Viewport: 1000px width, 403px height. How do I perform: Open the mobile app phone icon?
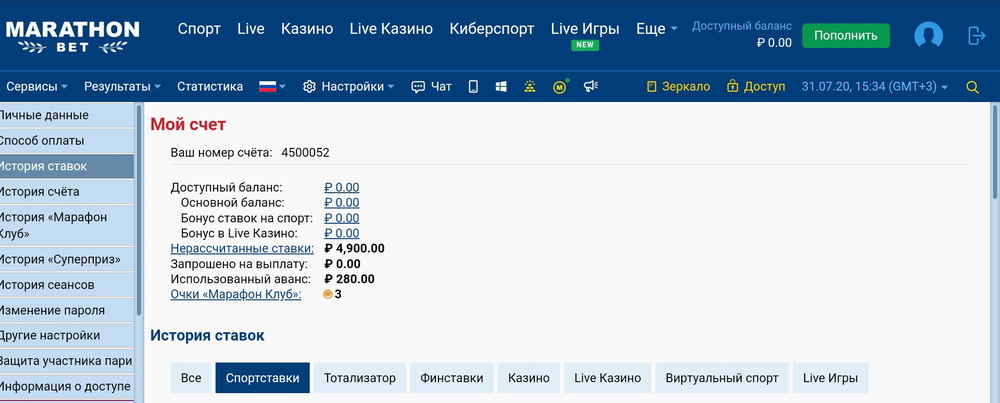coord(473,87)
